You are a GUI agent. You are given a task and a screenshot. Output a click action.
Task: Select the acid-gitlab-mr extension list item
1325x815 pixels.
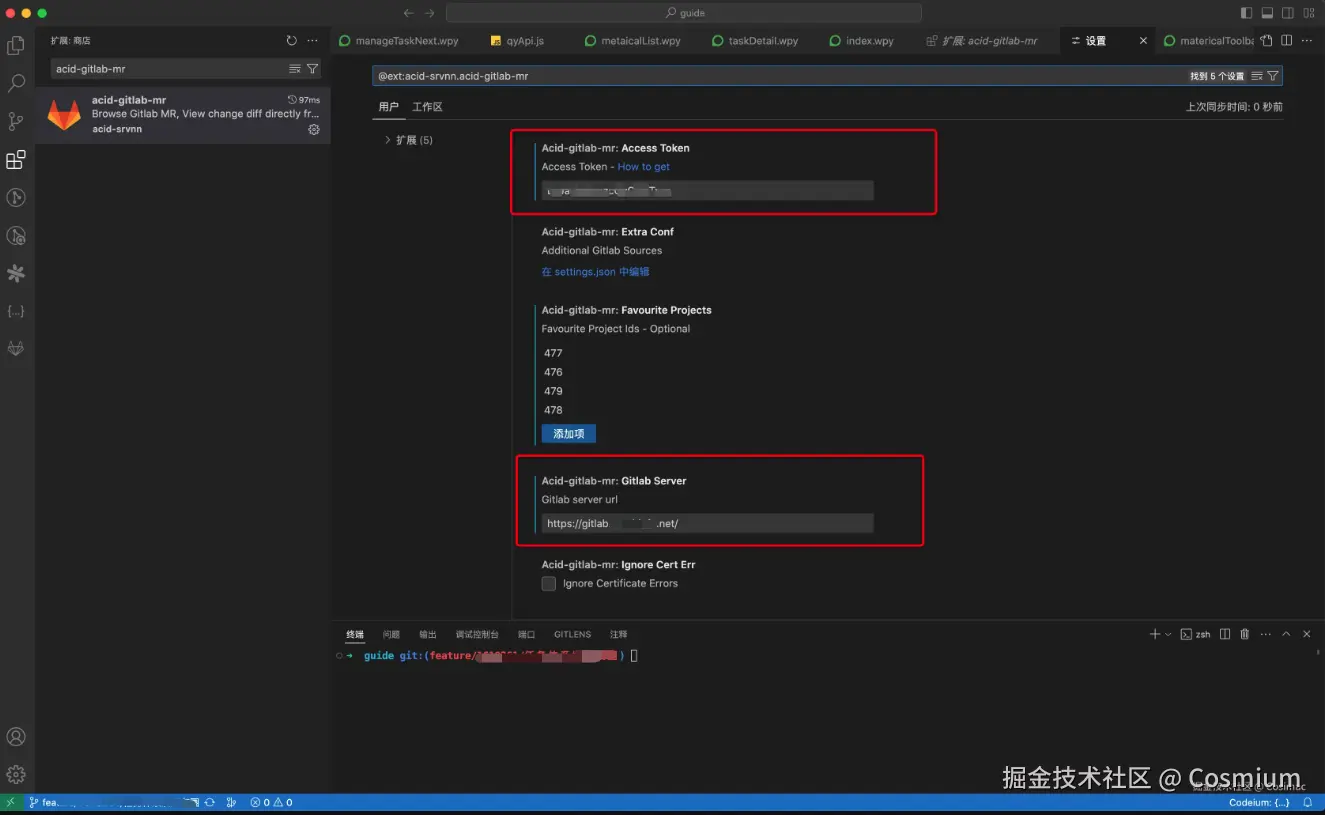(183, 115)
